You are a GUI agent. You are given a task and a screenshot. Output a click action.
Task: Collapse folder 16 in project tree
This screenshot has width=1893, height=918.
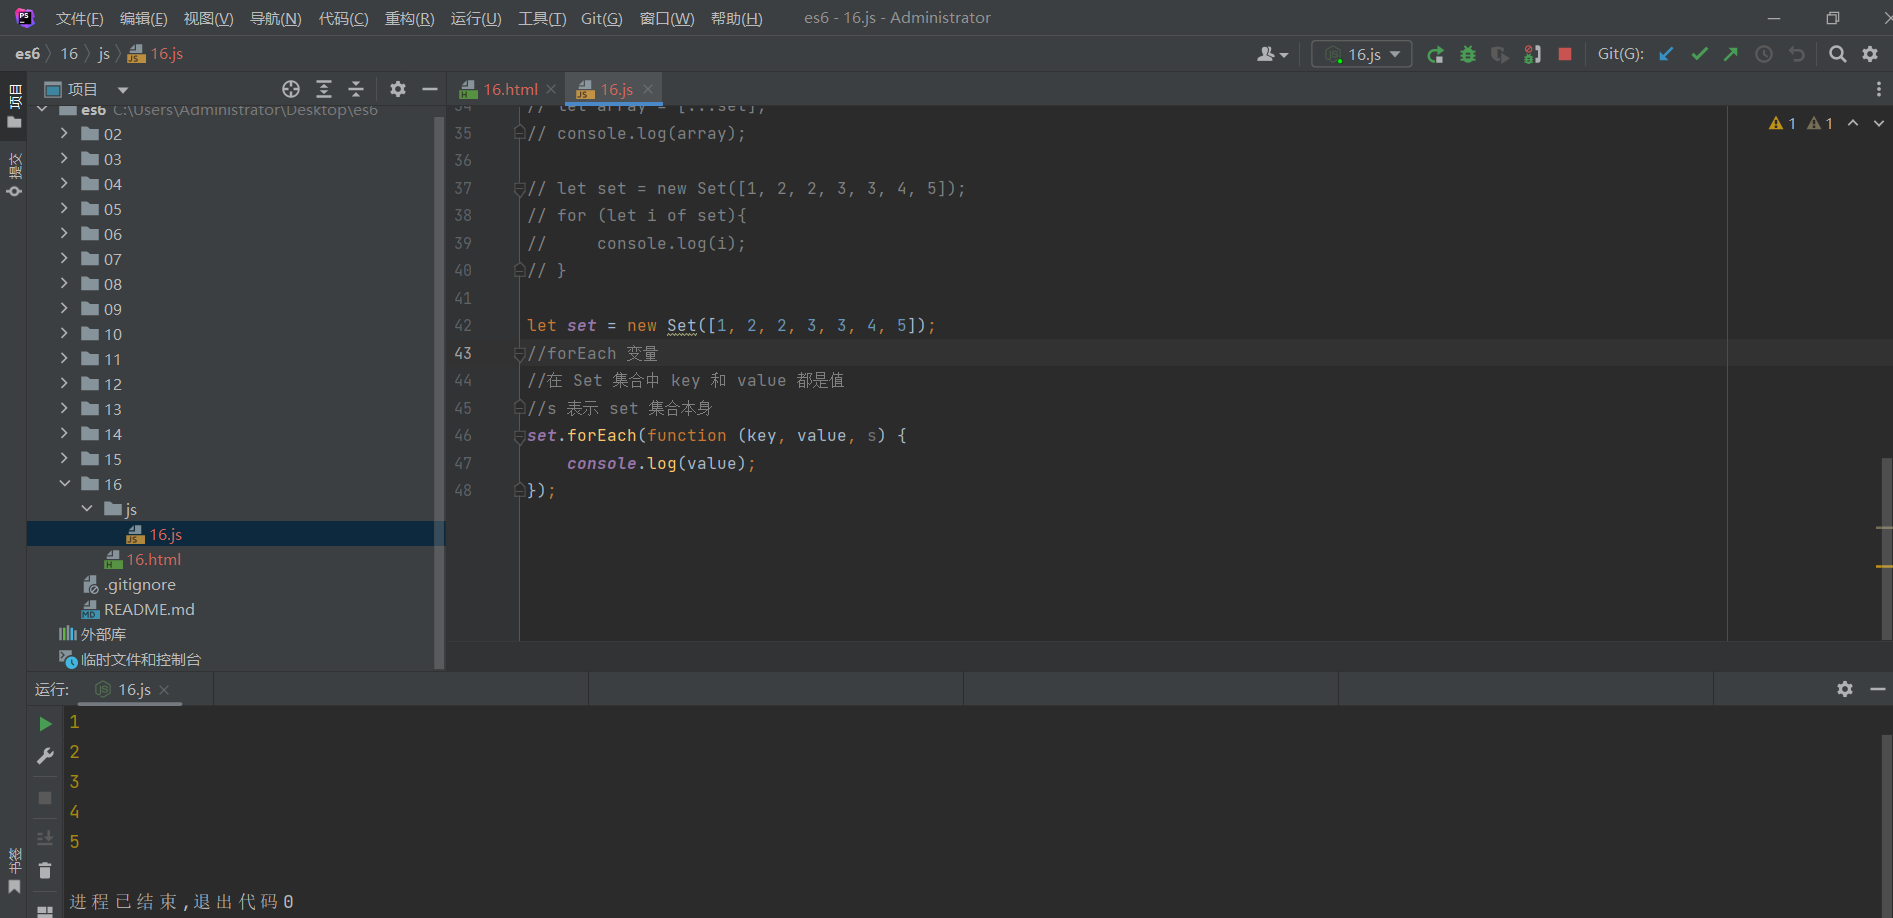(64, 483)
